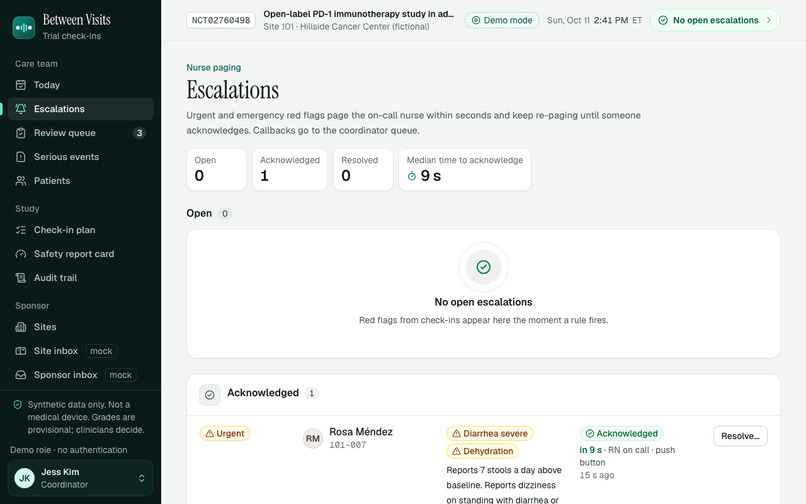Click the stopwatch icon next to 9 s
Image resolution: width=806 pixels, height=504 pixels.
pyautogui.click(x=412, y=176)
